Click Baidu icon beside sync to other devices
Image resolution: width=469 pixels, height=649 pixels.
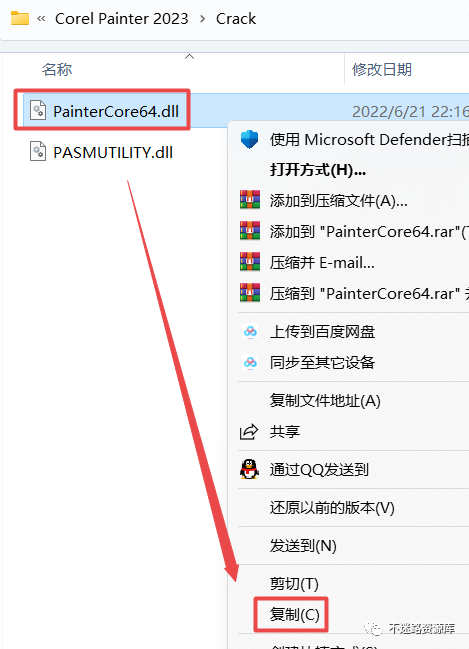click(x=250, y=363)
